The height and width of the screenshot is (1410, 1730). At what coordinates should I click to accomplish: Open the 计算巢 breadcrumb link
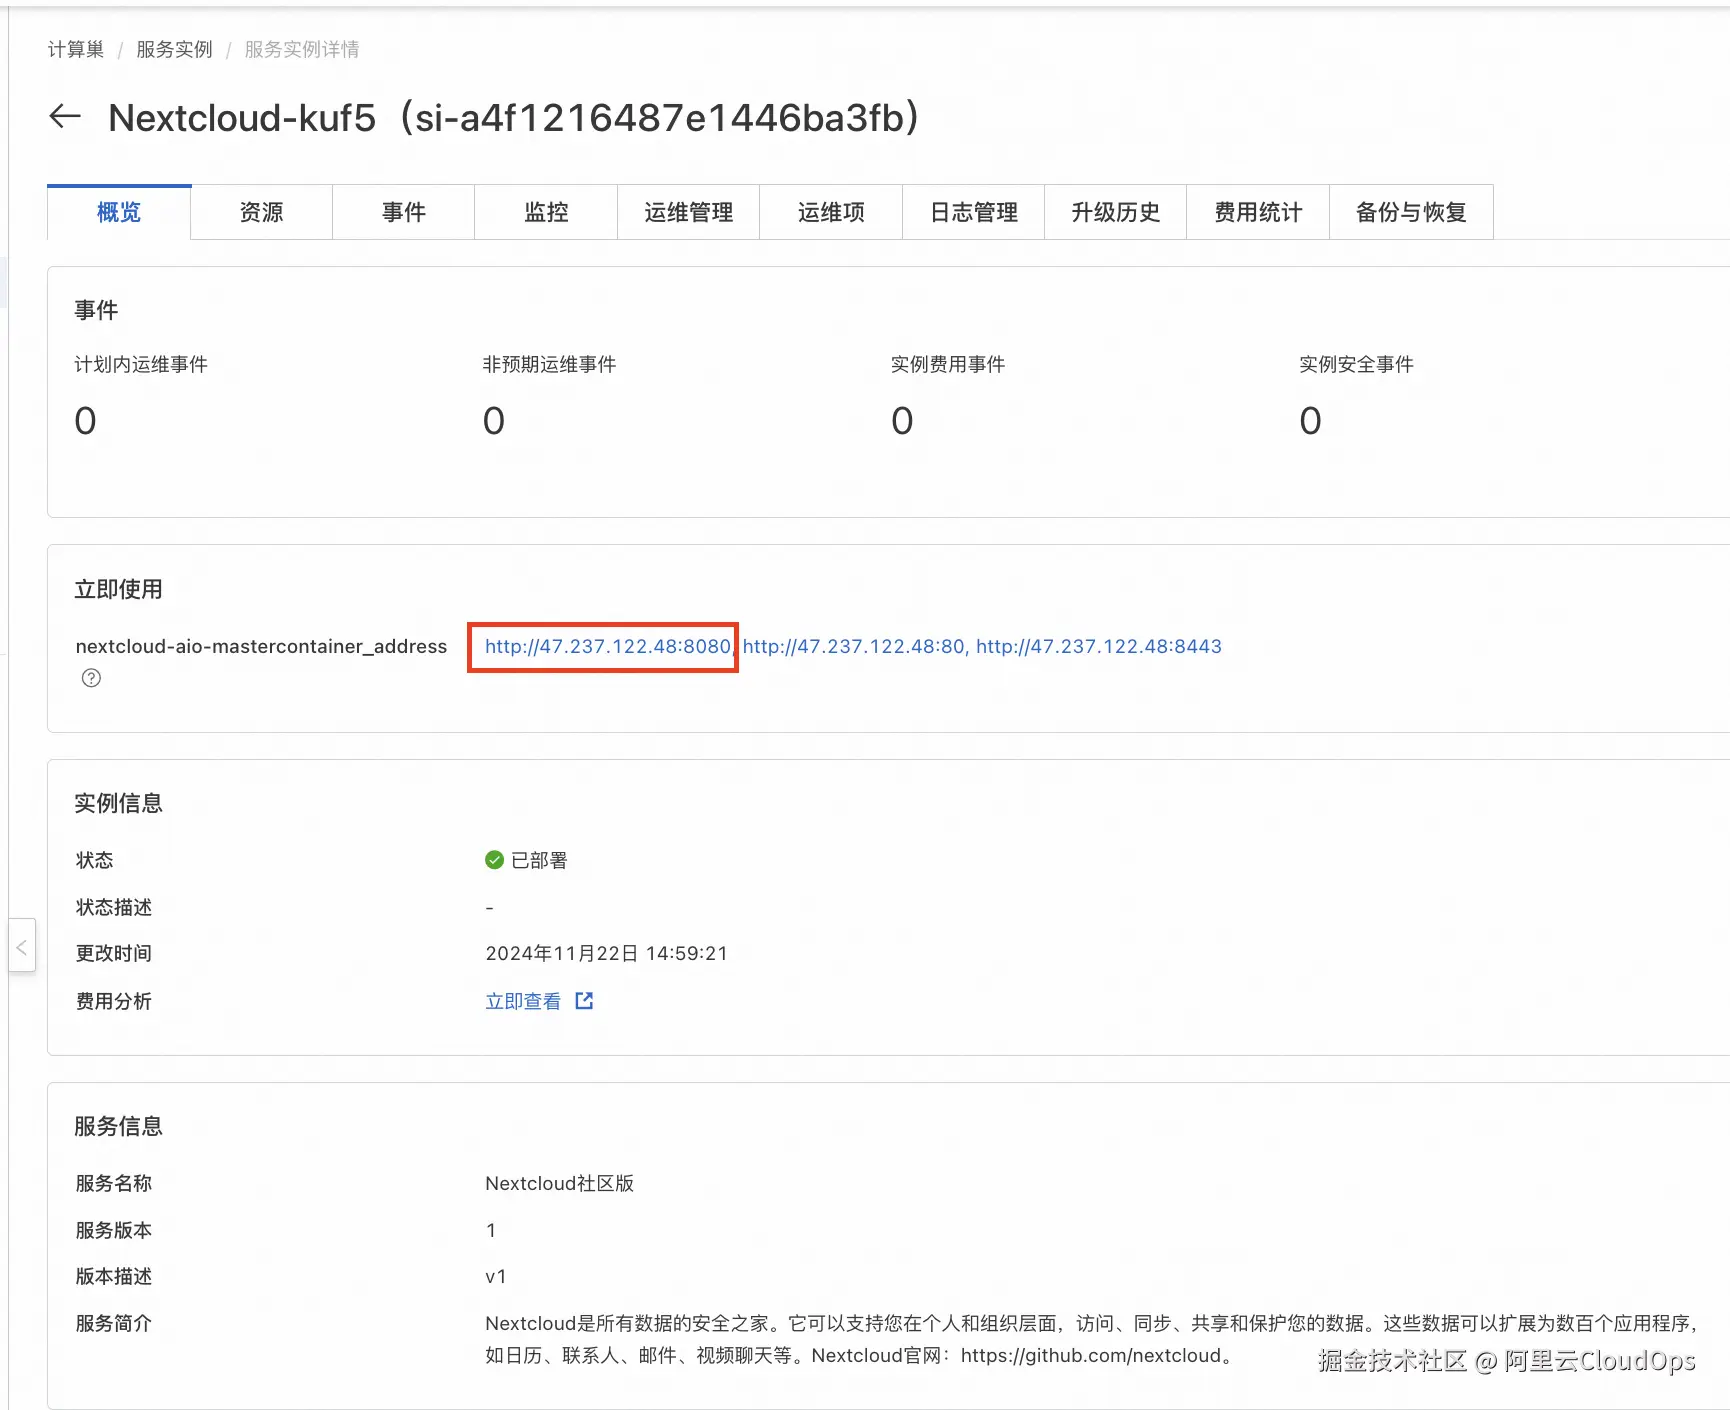click(76, 49)
